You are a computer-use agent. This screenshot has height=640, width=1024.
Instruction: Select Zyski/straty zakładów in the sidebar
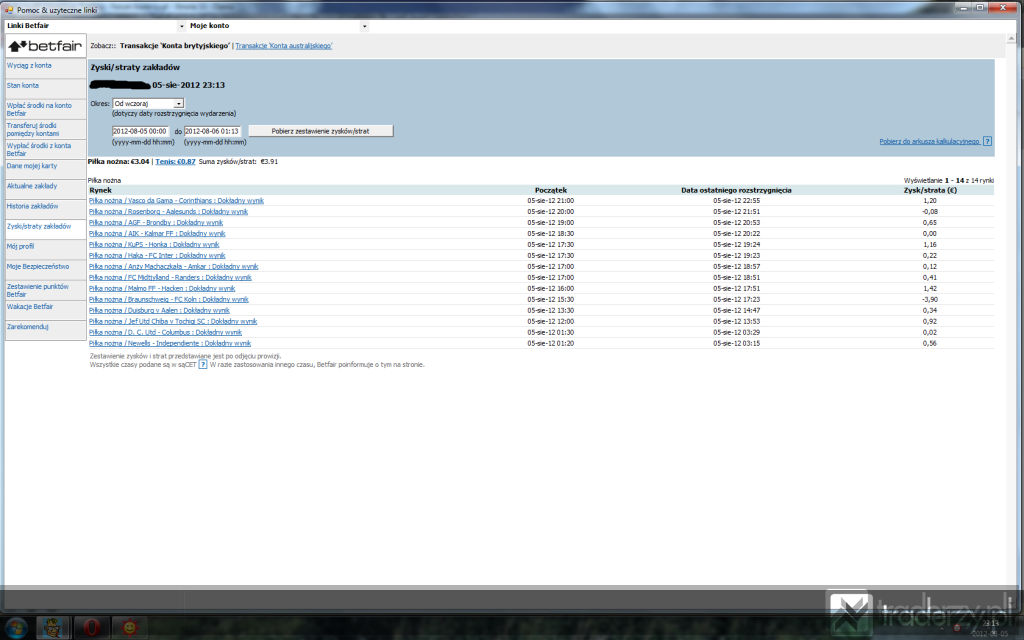click(39, 227)
